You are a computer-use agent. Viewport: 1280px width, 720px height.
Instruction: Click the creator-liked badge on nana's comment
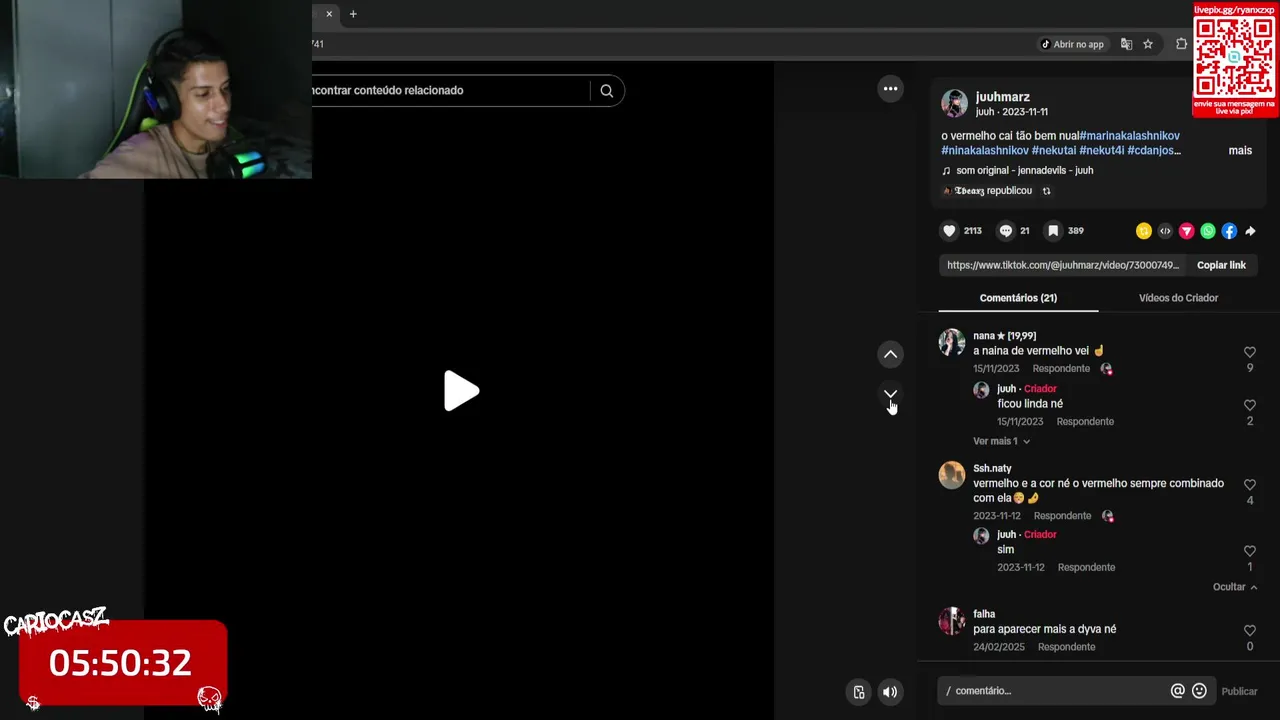click(x=1106, y=369)
